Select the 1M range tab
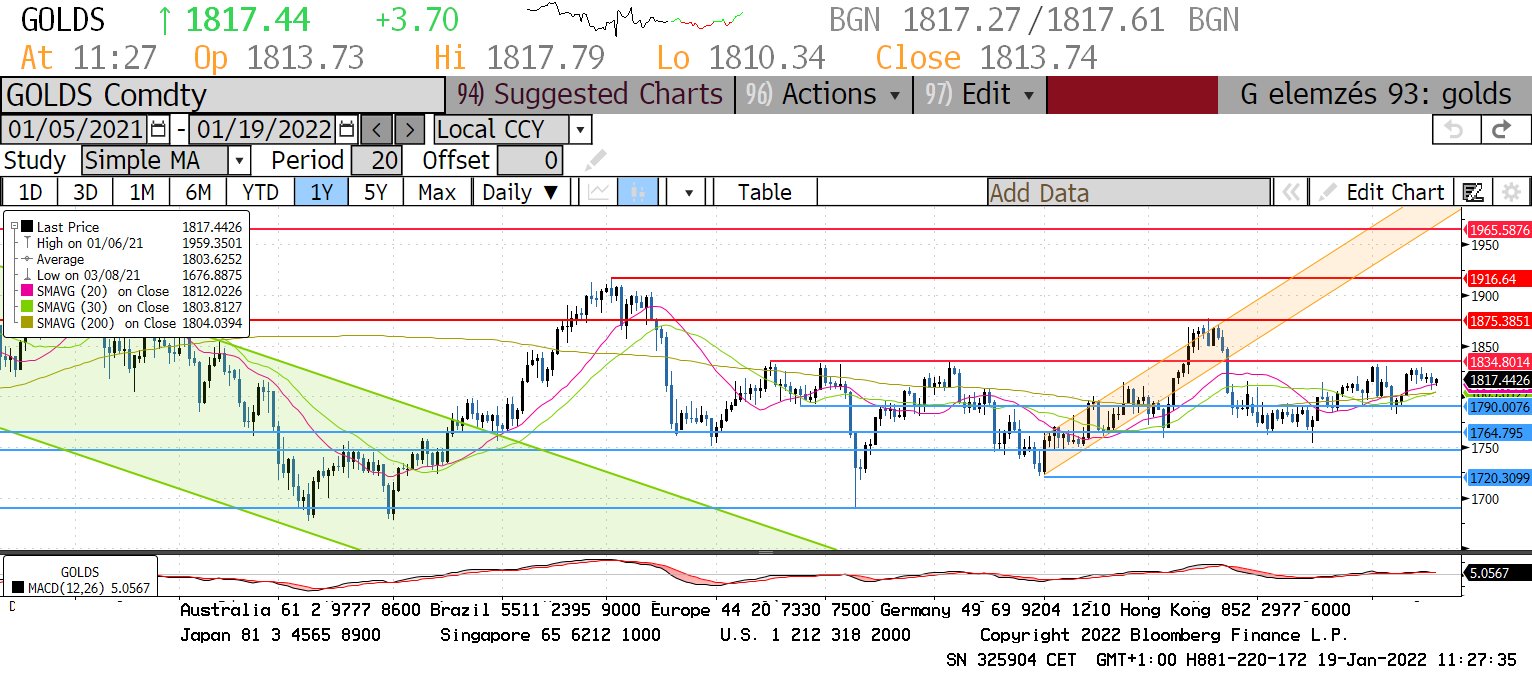 pos(142,192)
